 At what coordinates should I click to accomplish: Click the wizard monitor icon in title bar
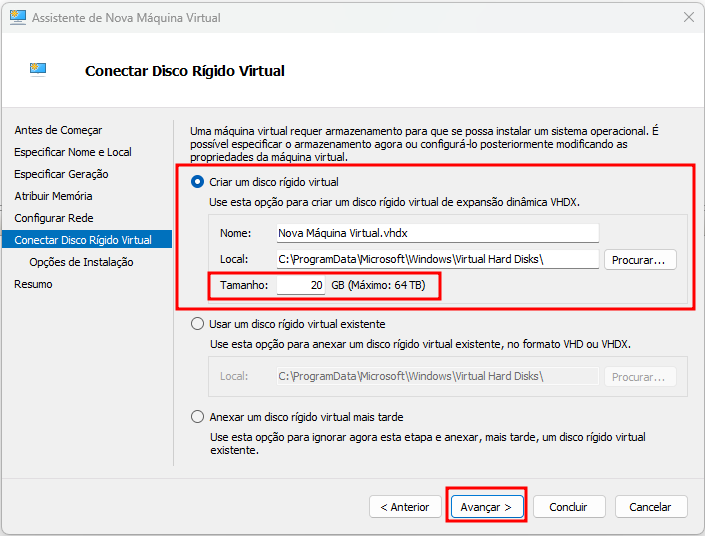click(18, 17)
